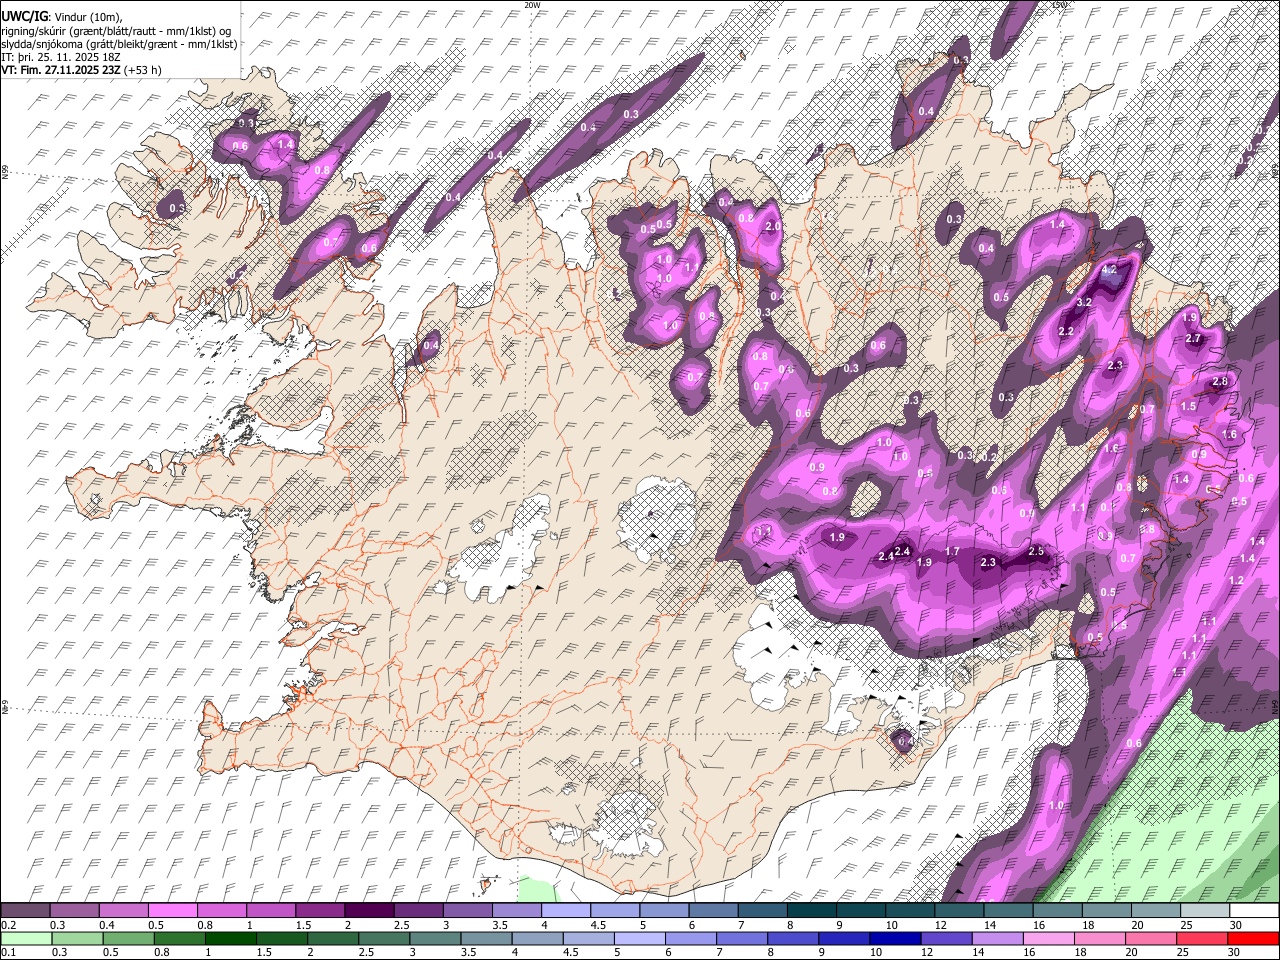This screenshot has height=960, width=1280.
Task: Select the bright red 30 swatch in the lower legend row
Action: (x=1253, y=938)
